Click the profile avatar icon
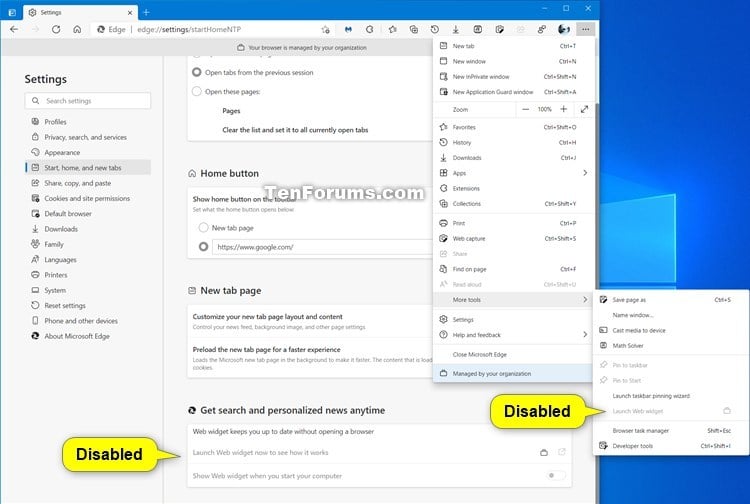The height and width of the screenshot is (504, 750). point(564,29)
